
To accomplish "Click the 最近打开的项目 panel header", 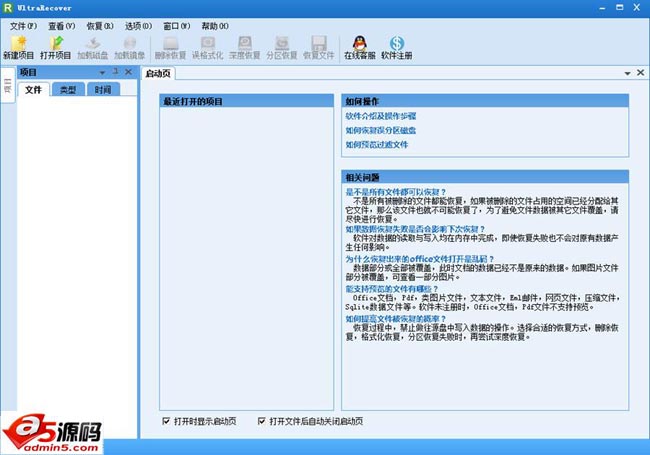I will pyautogui.click(x=247, y=101).
